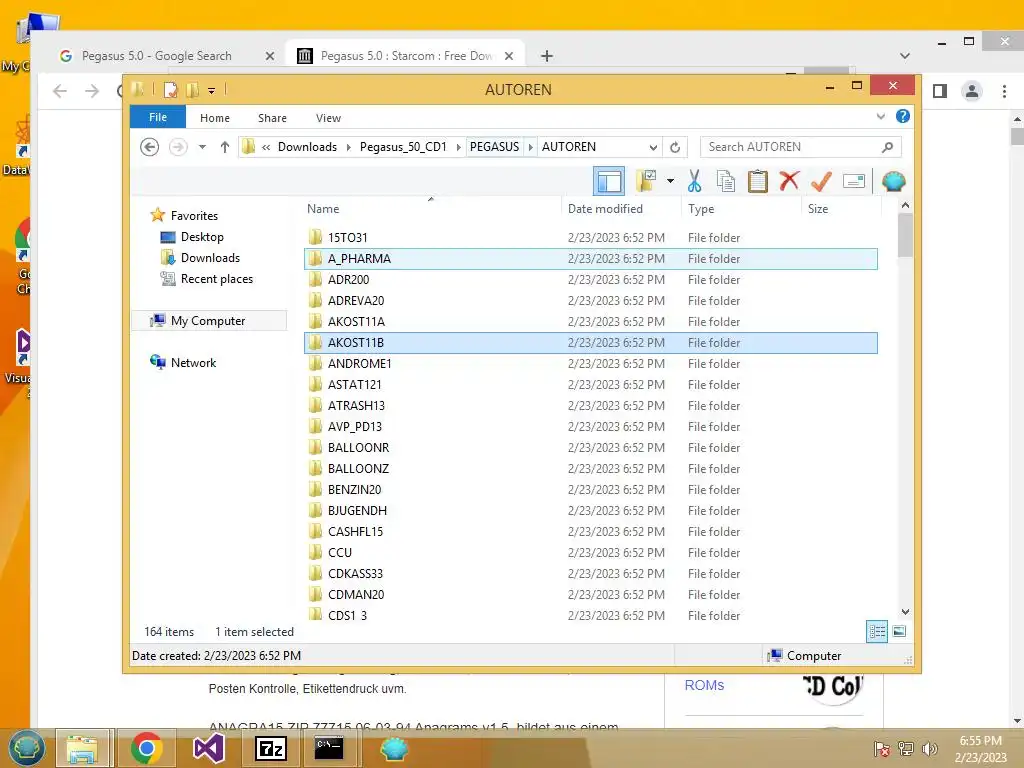Image resolution: width=1024 pixels, height=768 pixels.
Task: Switch to Pegasus 5.0 Google Search tab
Action: click(157, 56)
